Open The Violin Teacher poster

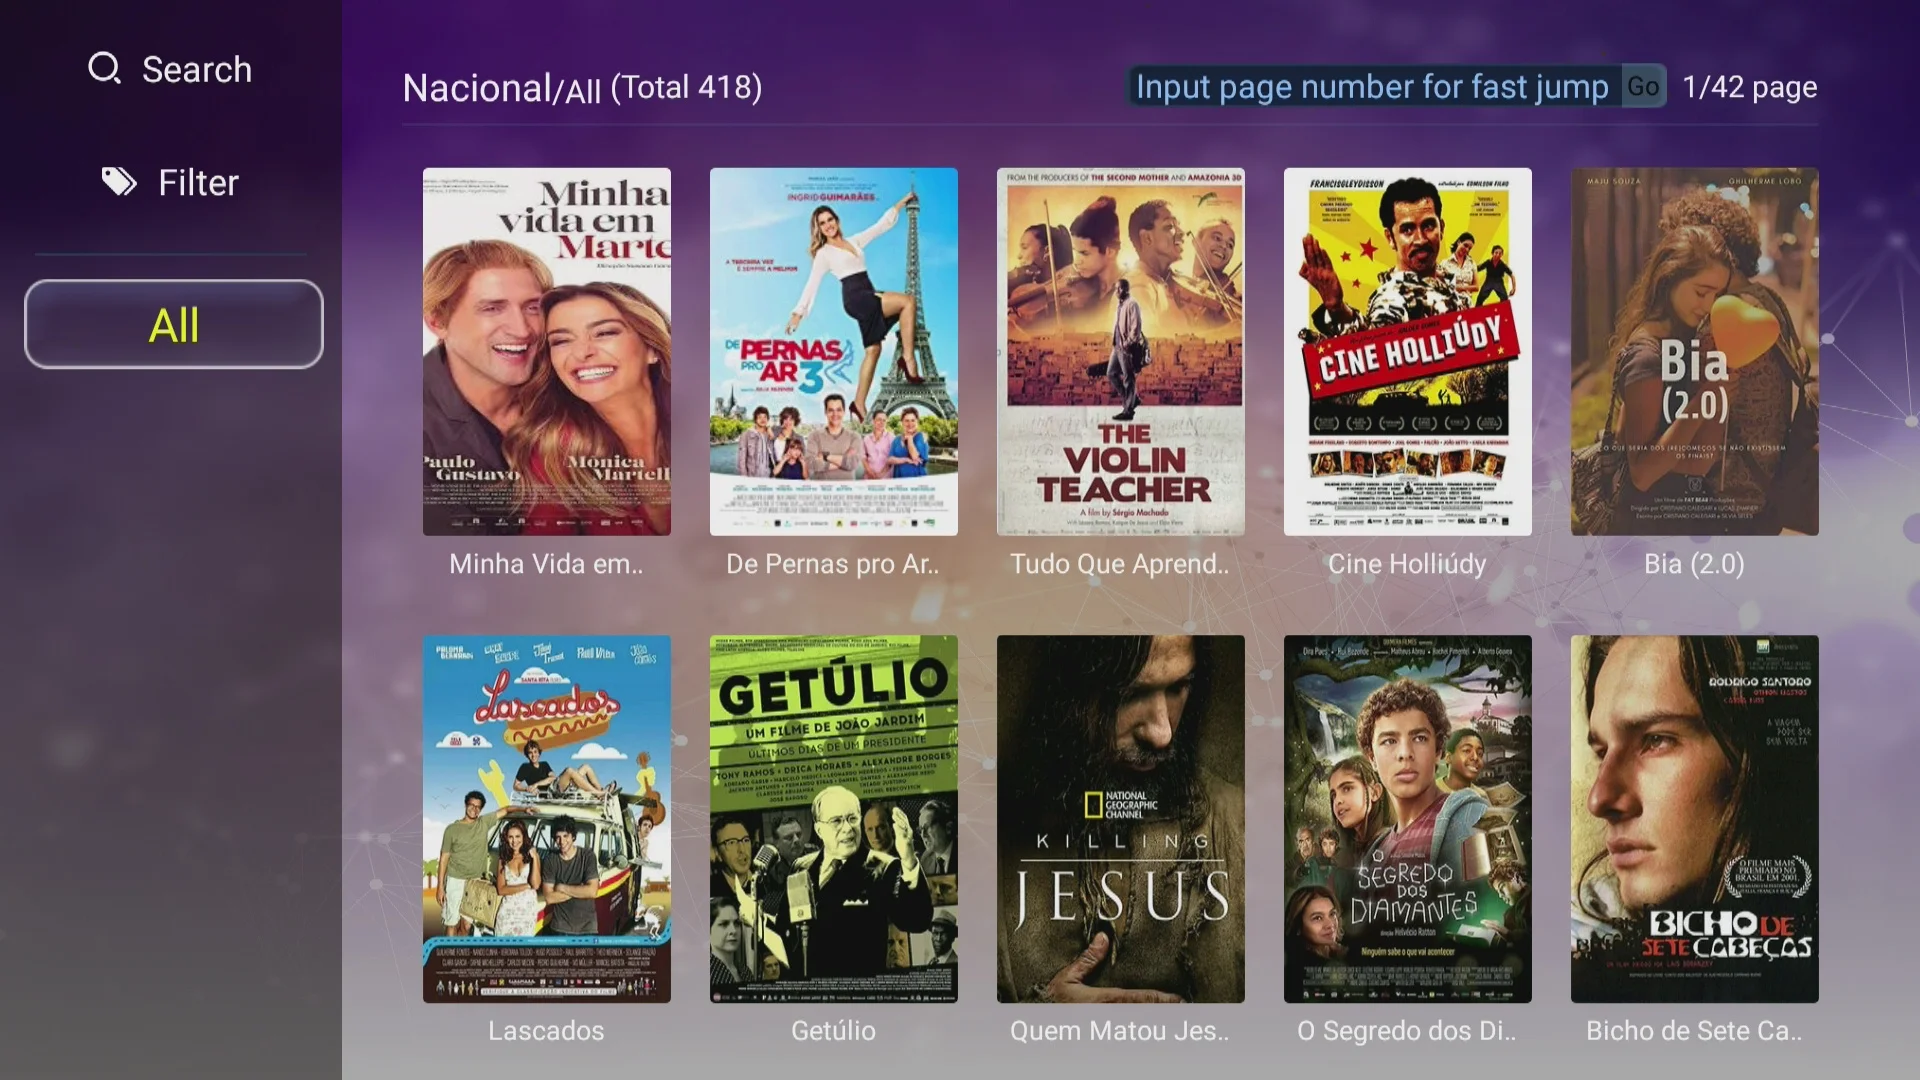[1121, 351]
